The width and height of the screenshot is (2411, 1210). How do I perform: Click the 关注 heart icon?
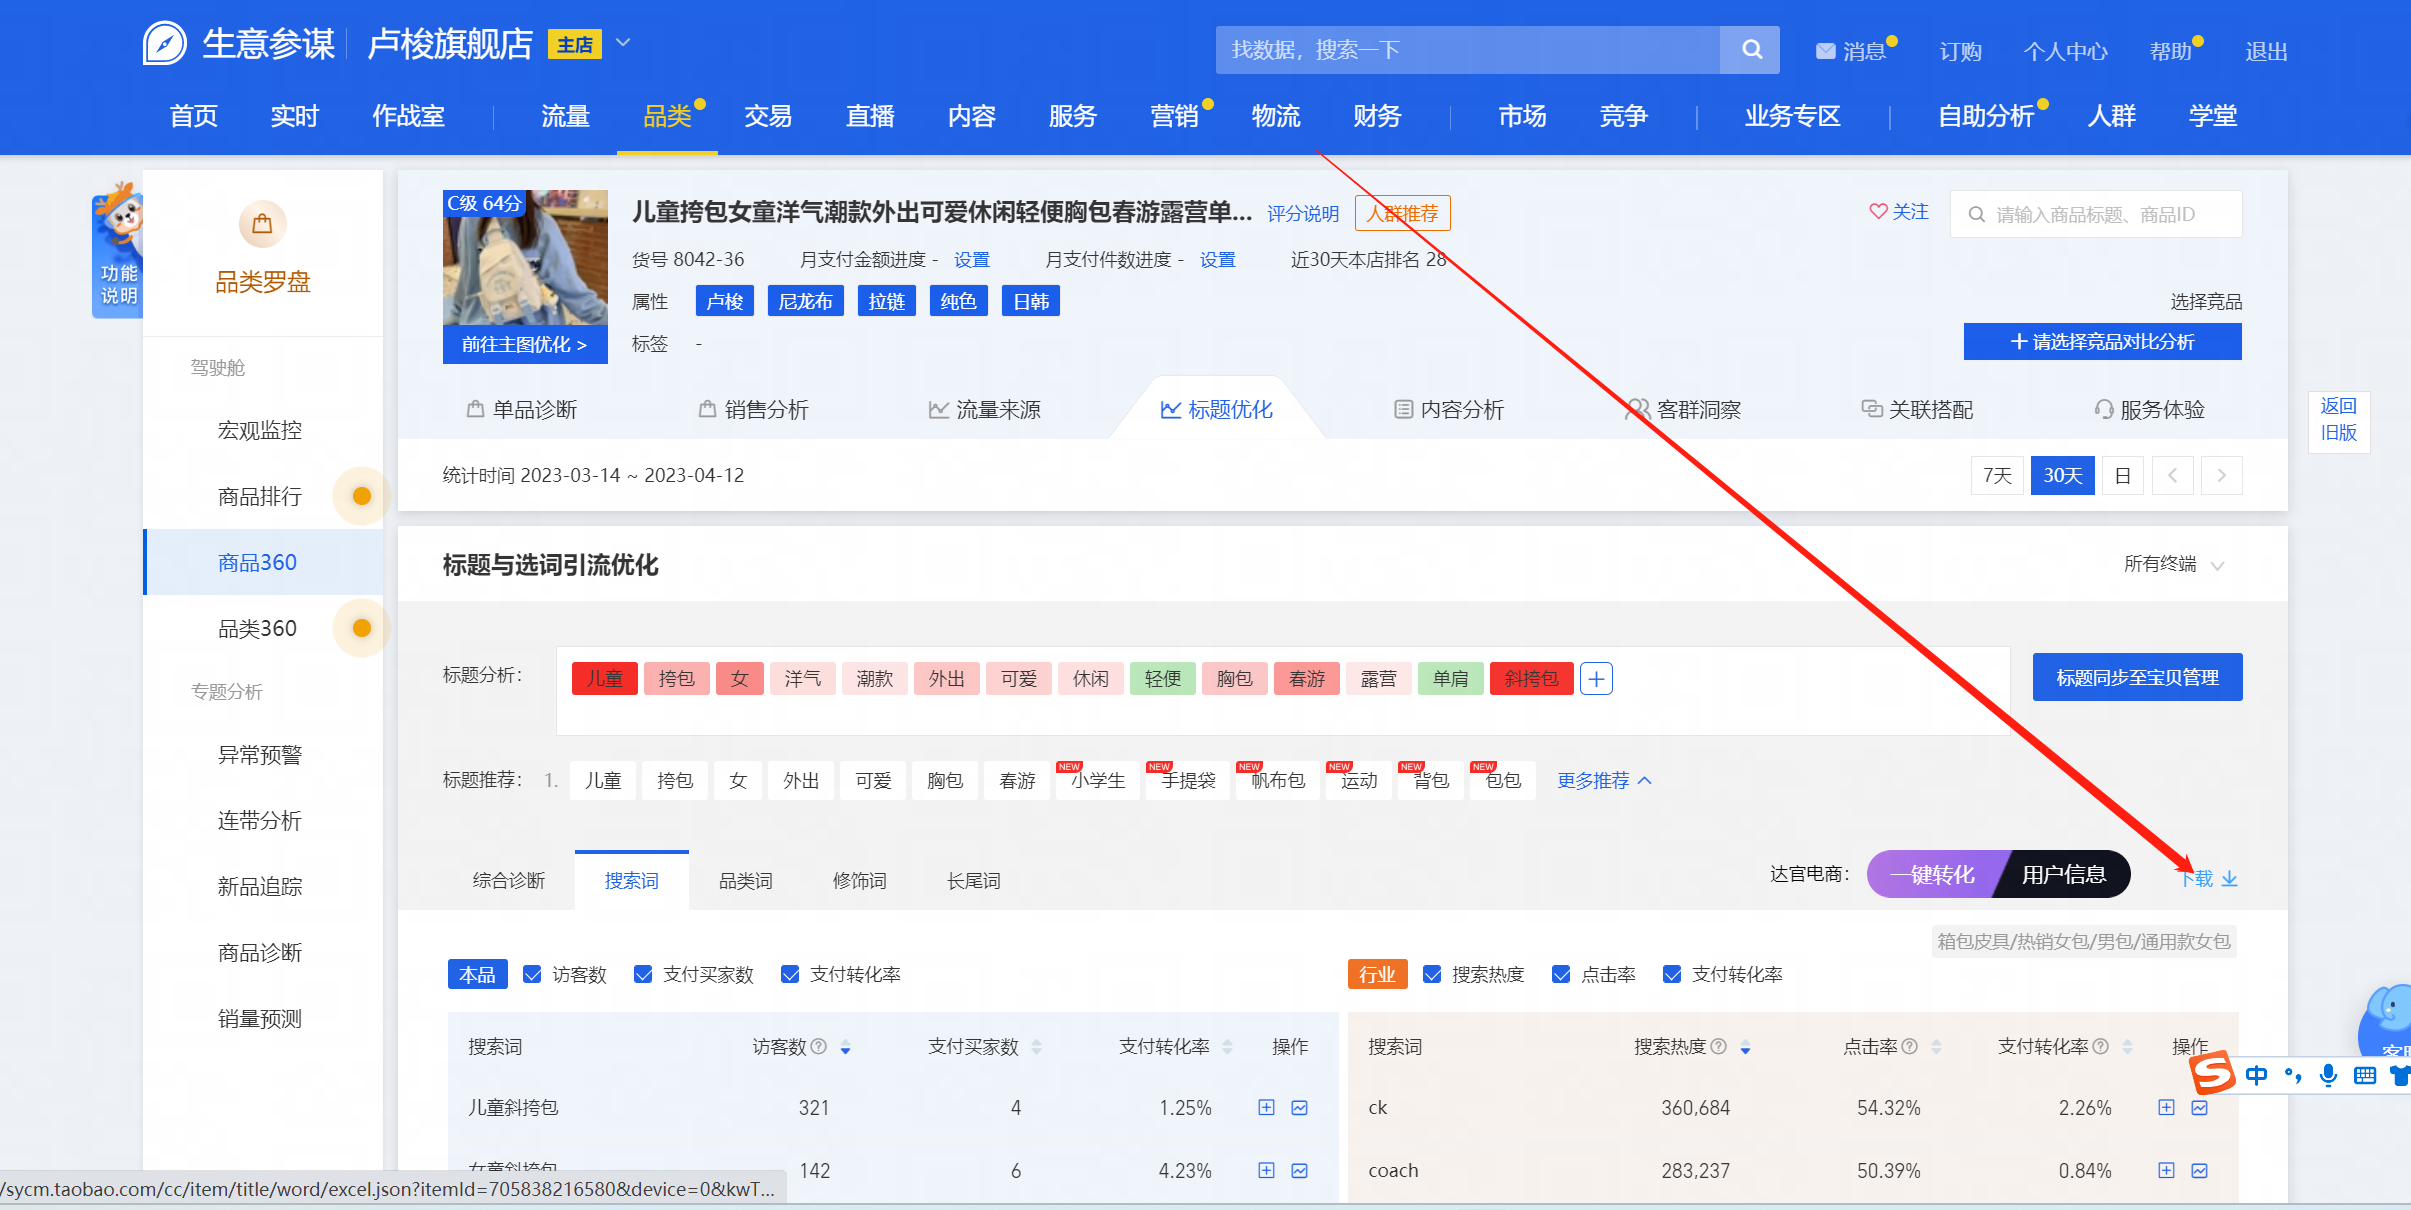1878,212
